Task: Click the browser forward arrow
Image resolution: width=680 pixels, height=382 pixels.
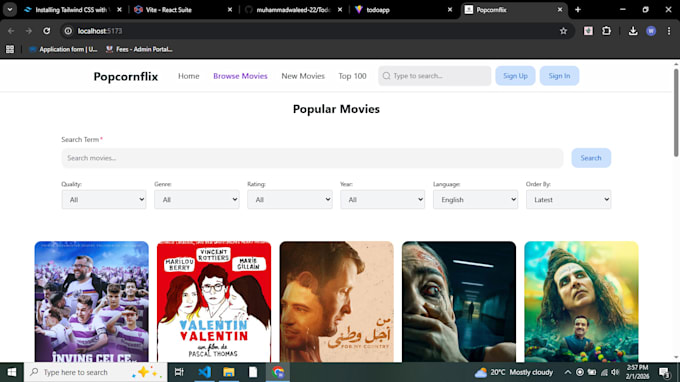Action: coord(29,31)
